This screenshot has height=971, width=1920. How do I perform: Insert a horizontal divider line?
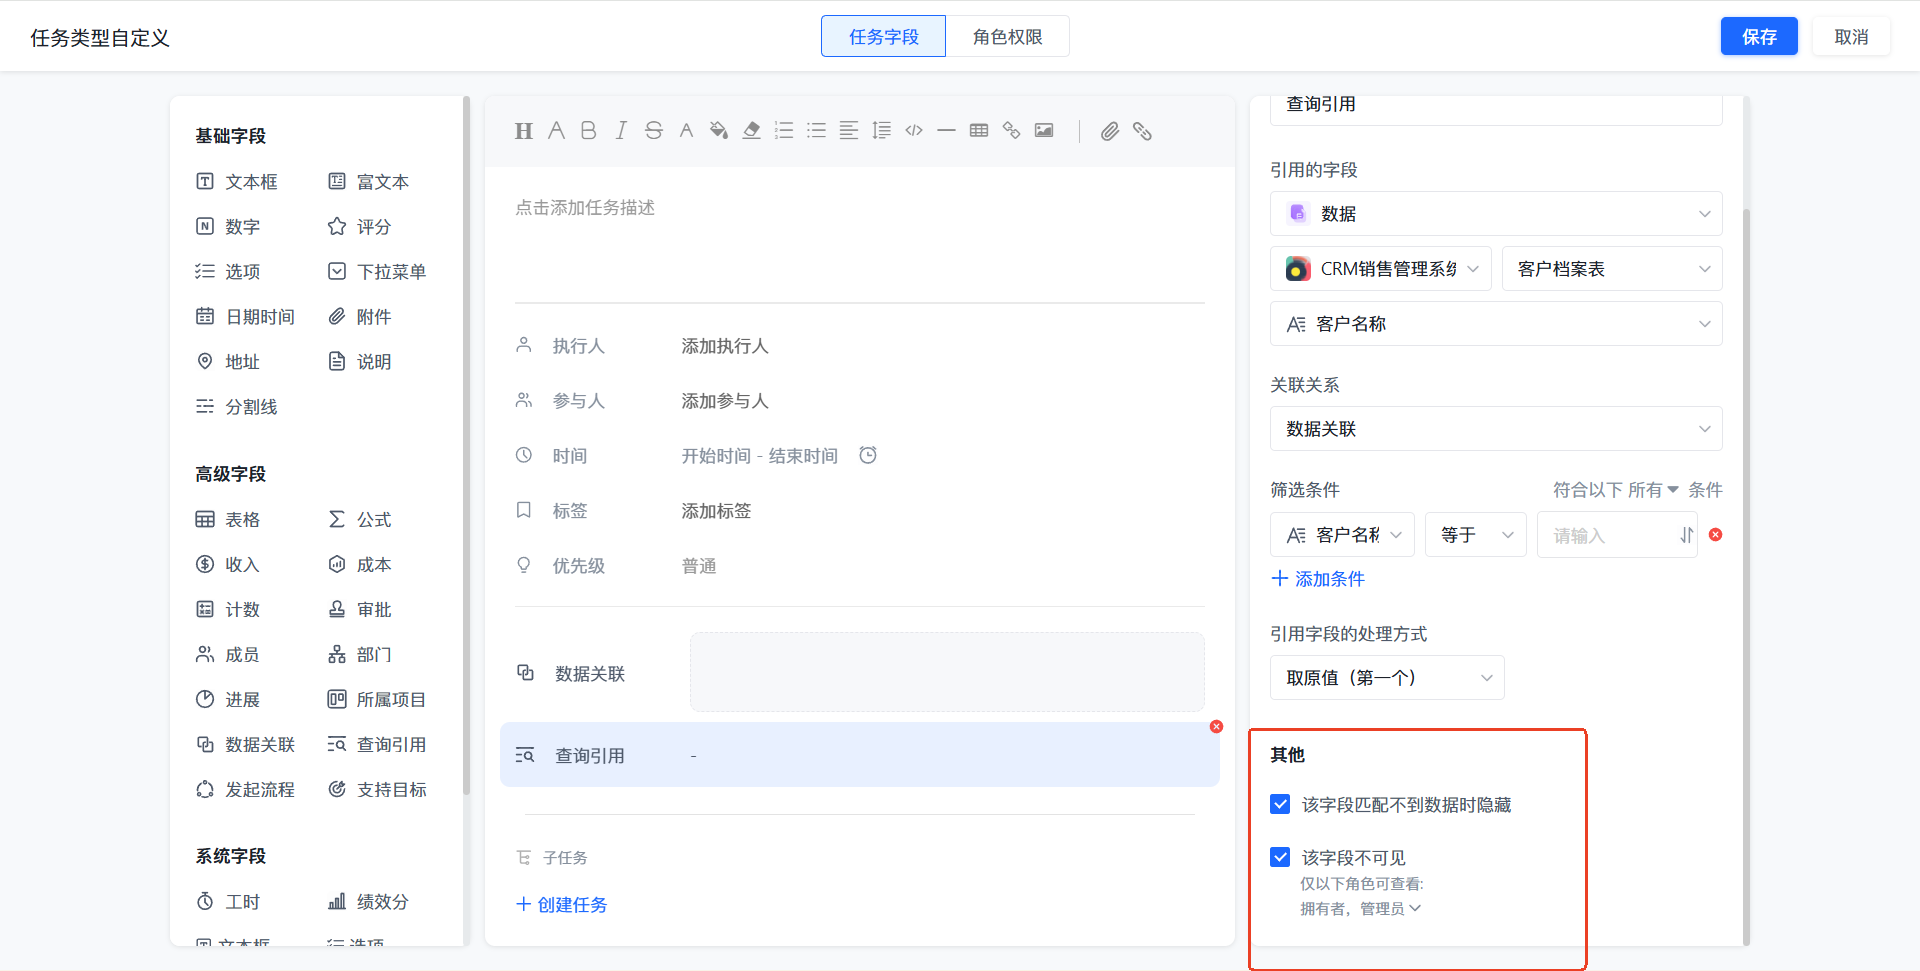click(946, 131)
